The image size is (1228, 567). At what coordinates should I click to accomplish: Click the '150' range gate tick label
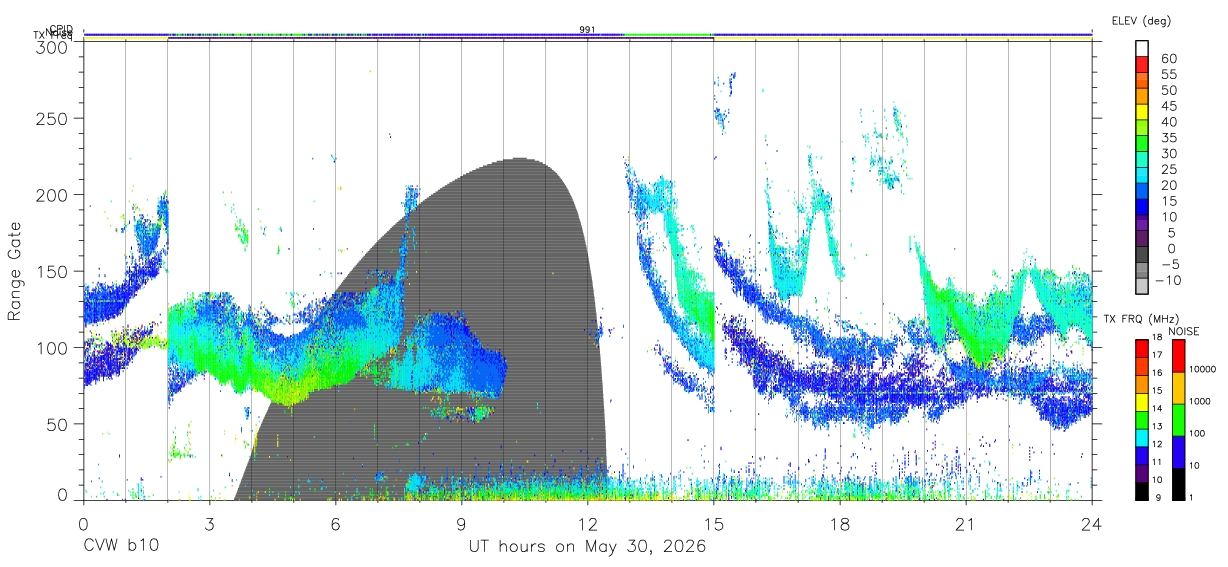[51, 271]
